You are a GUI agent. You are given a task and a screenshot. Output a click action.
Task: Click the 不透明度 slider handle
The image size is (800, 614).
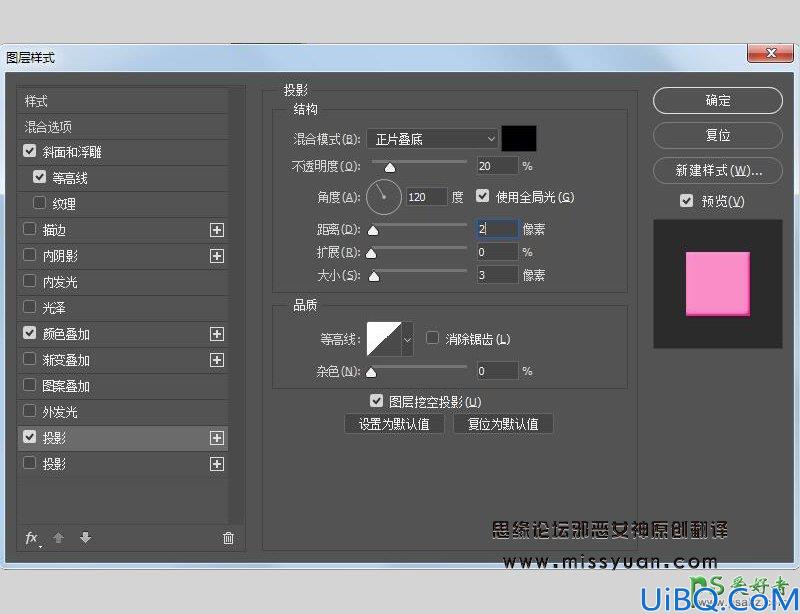[390, 167]
